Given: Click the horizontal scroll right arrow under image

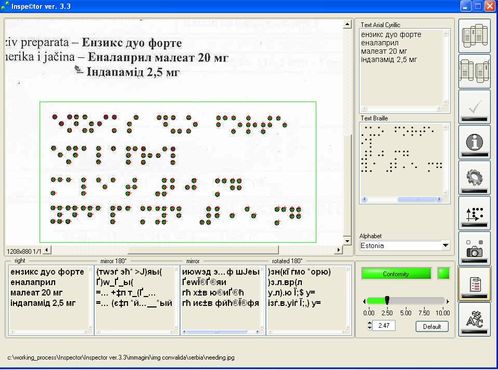Looking at the screenshot, I should (x=338, y=250).
